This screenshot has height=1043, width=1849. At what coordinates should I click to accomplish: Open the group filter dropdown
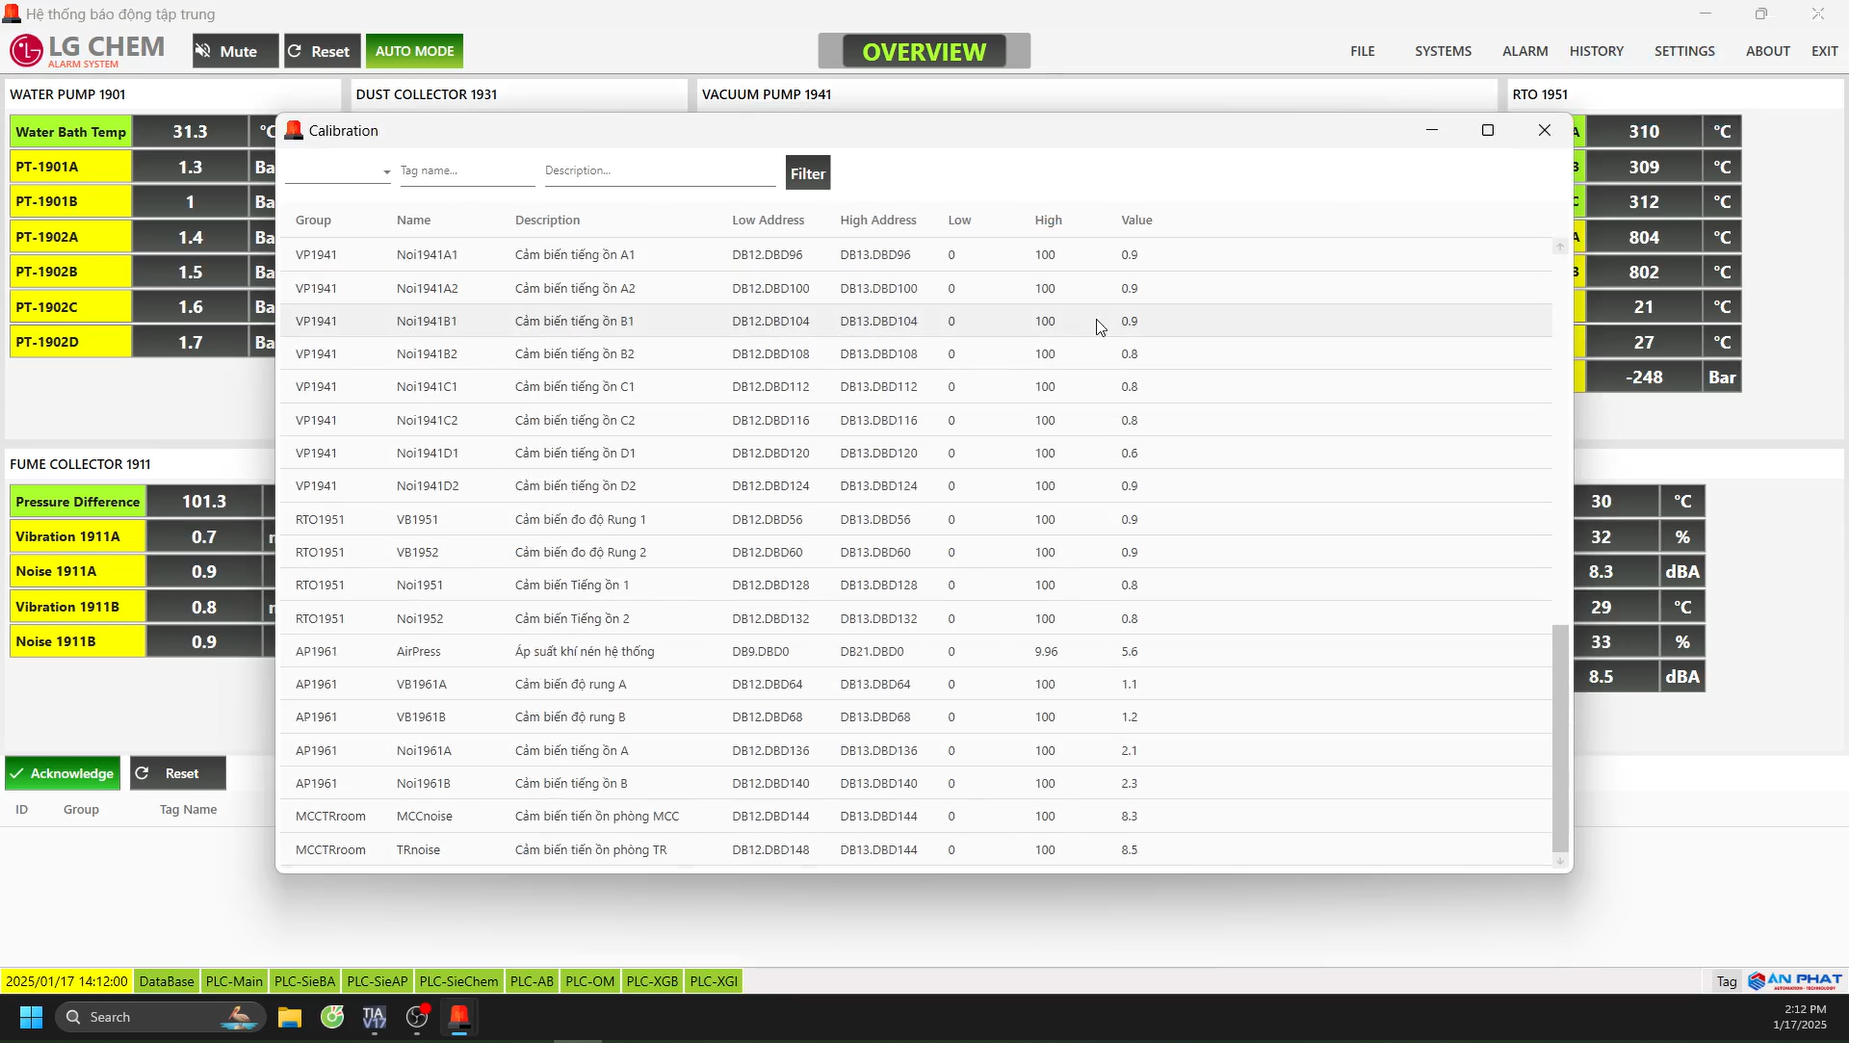[x=338, y=171]
